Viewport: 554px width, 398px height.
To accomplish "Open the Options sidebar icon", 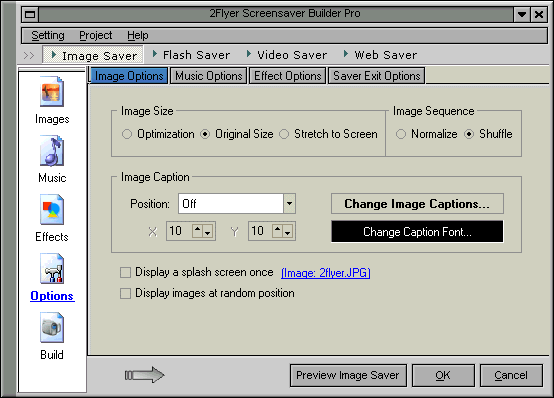I will (x=52, y=269).
